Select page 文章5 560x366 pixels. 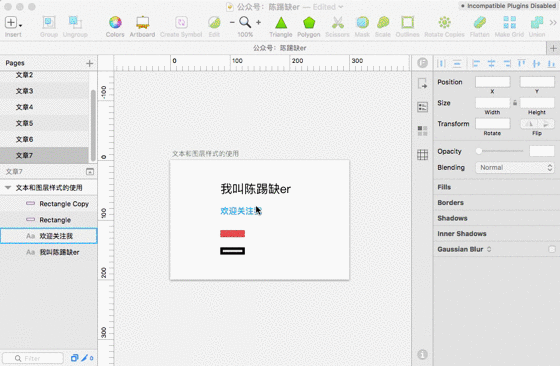click(44, 123)
